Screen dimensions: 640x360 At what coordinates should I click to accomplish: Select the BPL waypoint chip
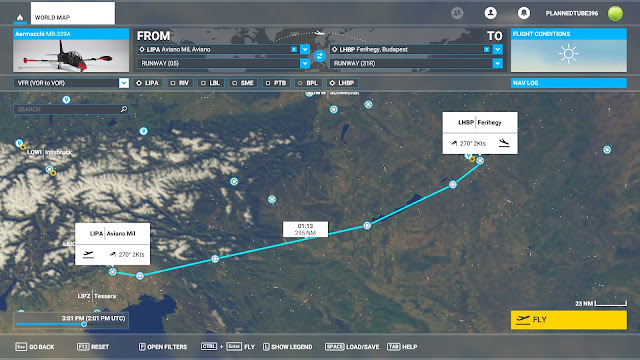pos(308,83)
